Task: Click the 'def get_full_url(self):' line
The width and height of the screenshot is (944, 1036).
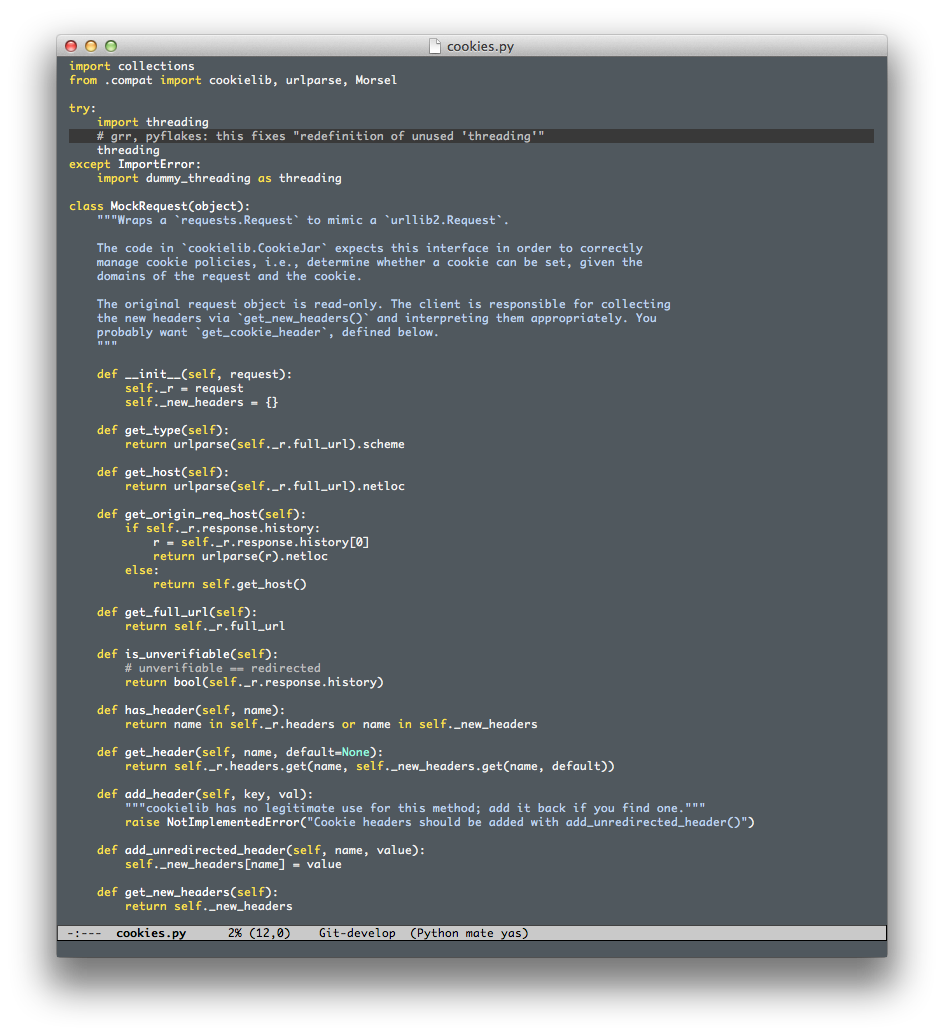Action: pyautogui.click(x=177, y=612)
